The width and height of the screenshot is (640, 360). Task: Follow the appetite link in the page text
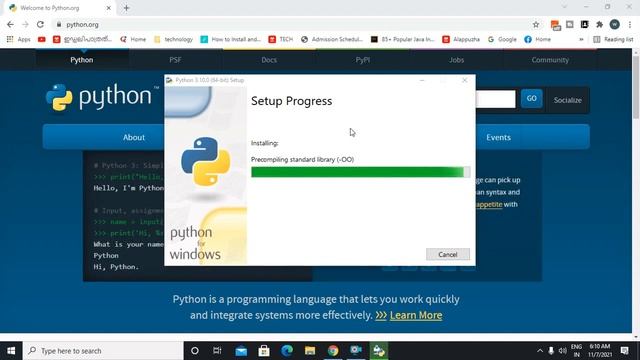(x=489, y=204)
